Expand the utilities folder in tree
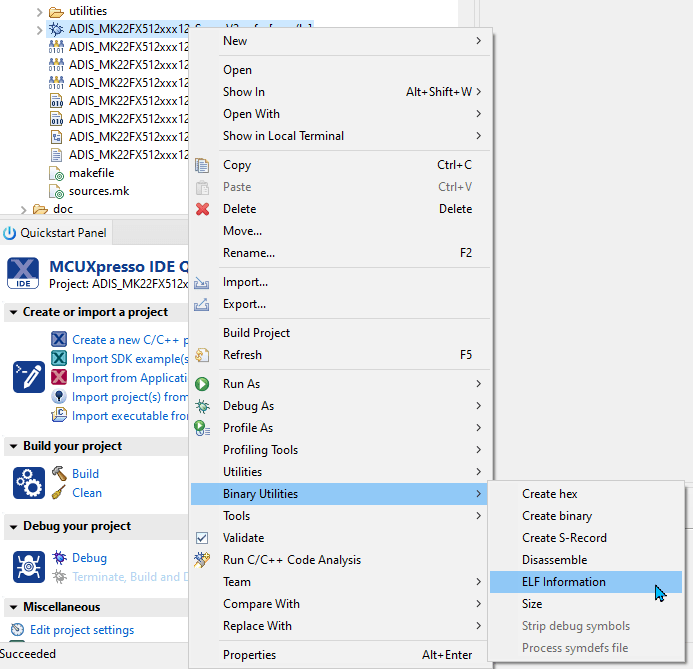693x669 pixels. pyautogui.click(x=40, y=11)
